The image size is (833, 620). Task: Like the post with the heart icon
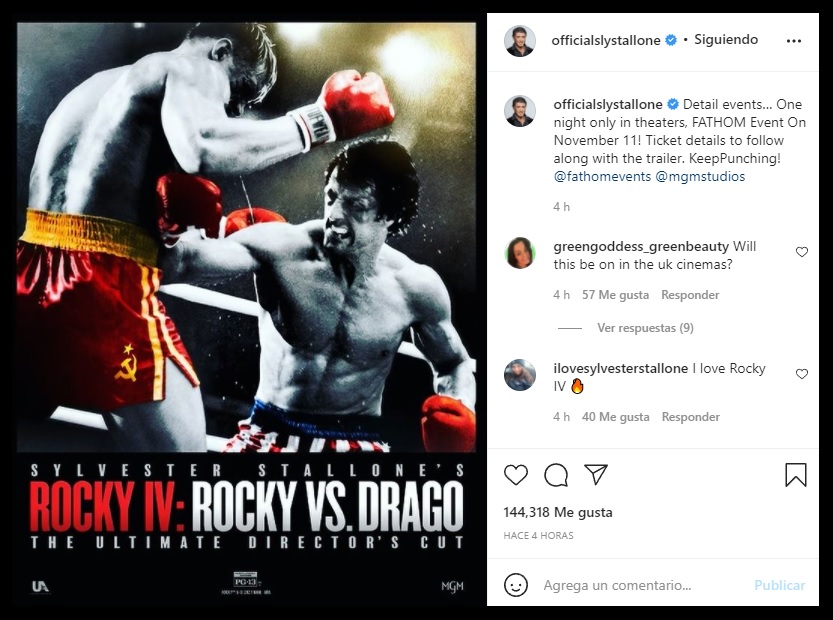click(x=515, y=474)
